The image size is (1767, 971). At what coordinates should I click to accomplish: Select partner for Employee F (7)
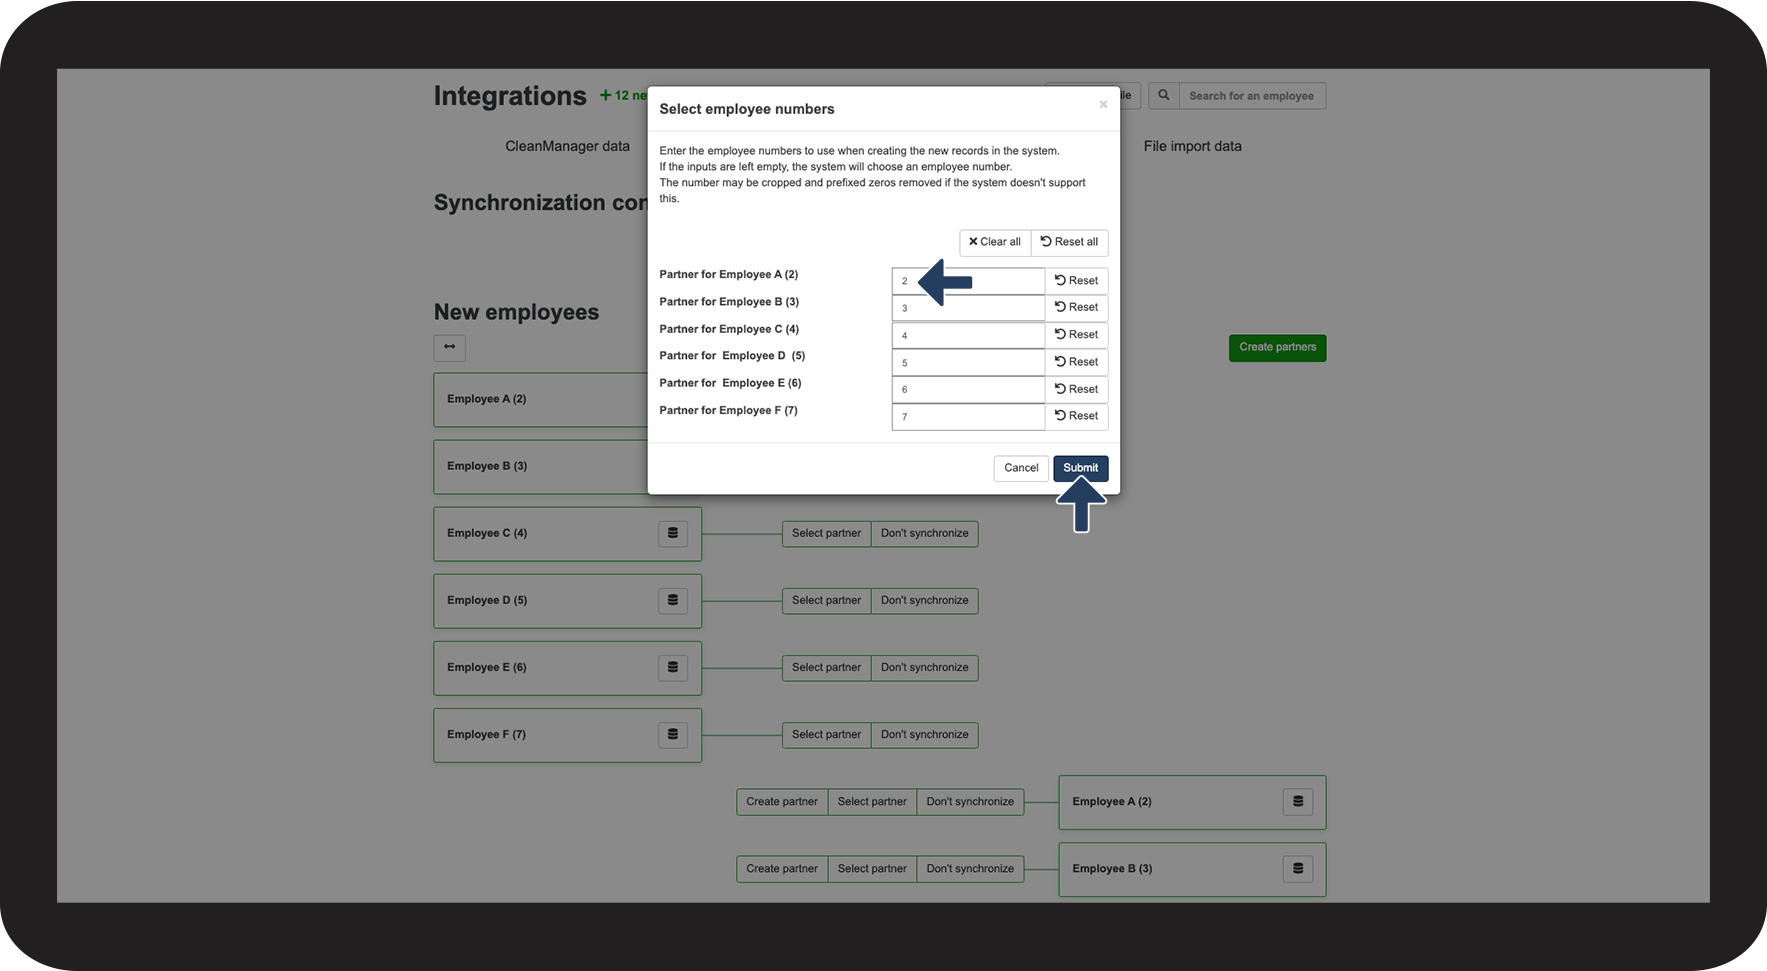click(x=826, y=735)
